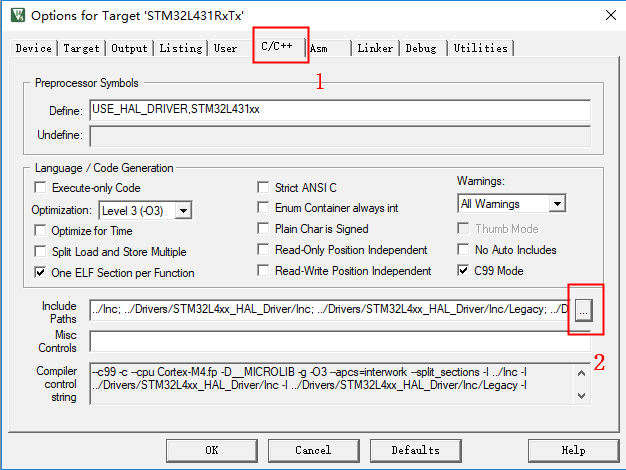Switch to the Target tab

[81, 48]
